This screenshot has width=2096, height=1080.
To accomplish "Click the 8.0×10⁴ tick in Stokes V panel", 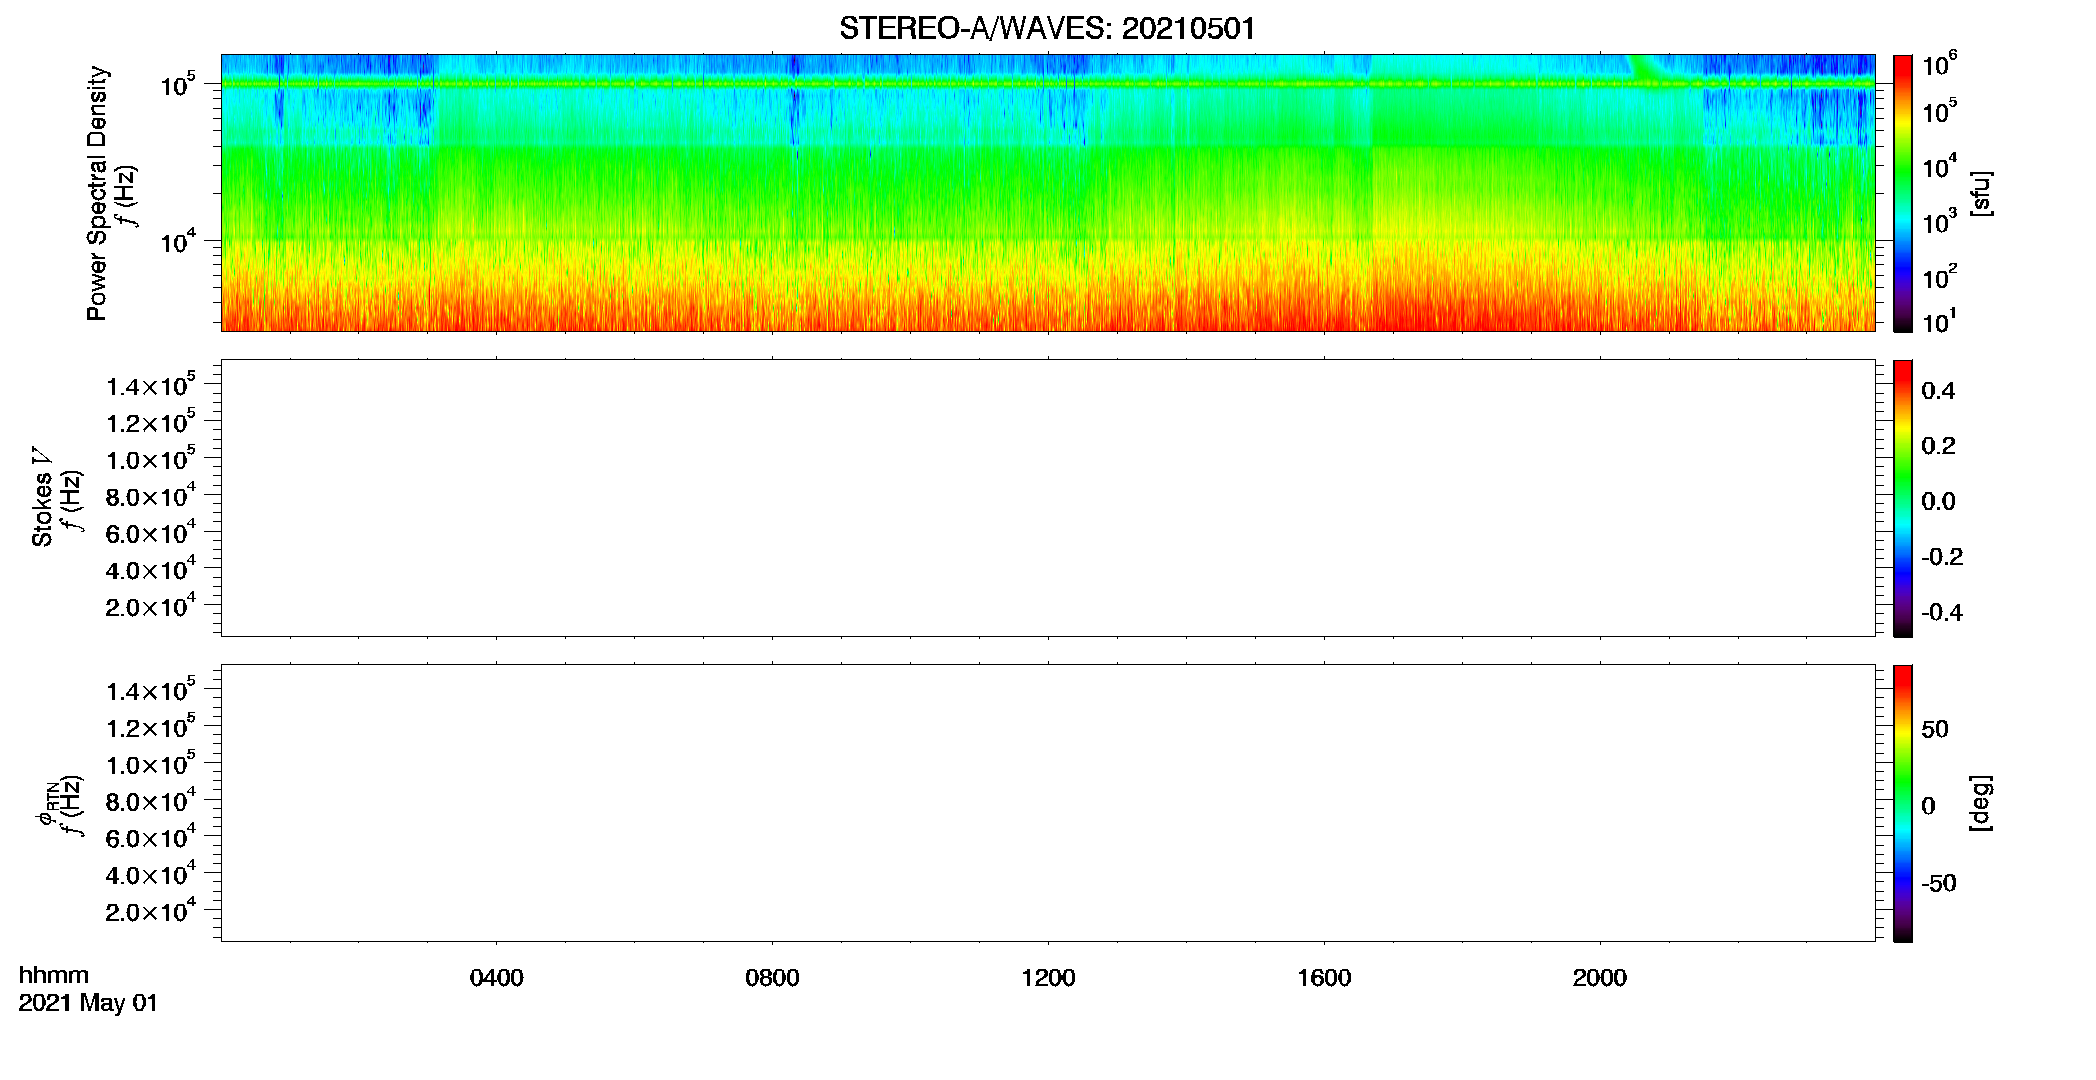I will coord(150,494).
